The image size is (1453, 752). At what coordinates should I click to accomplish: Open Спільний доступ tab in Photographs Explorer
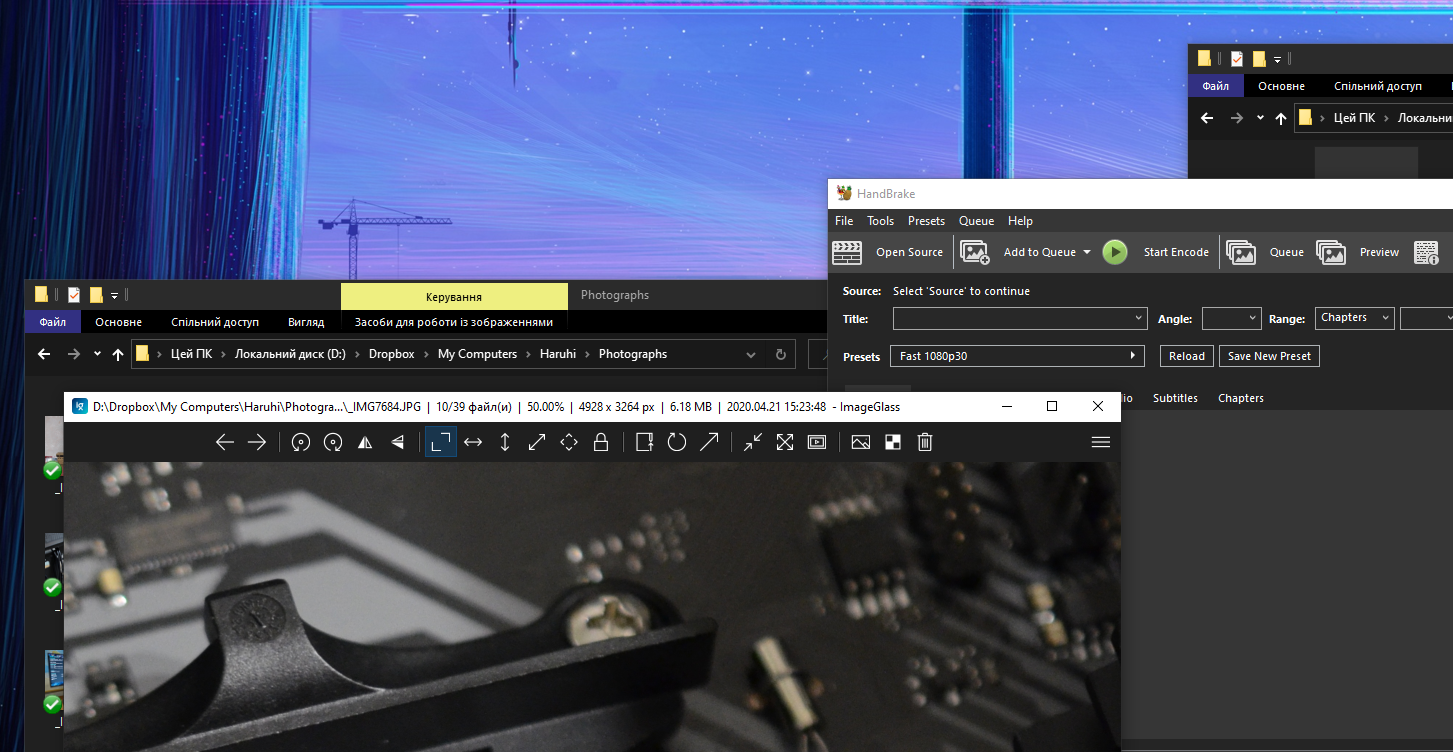[215, 322]
